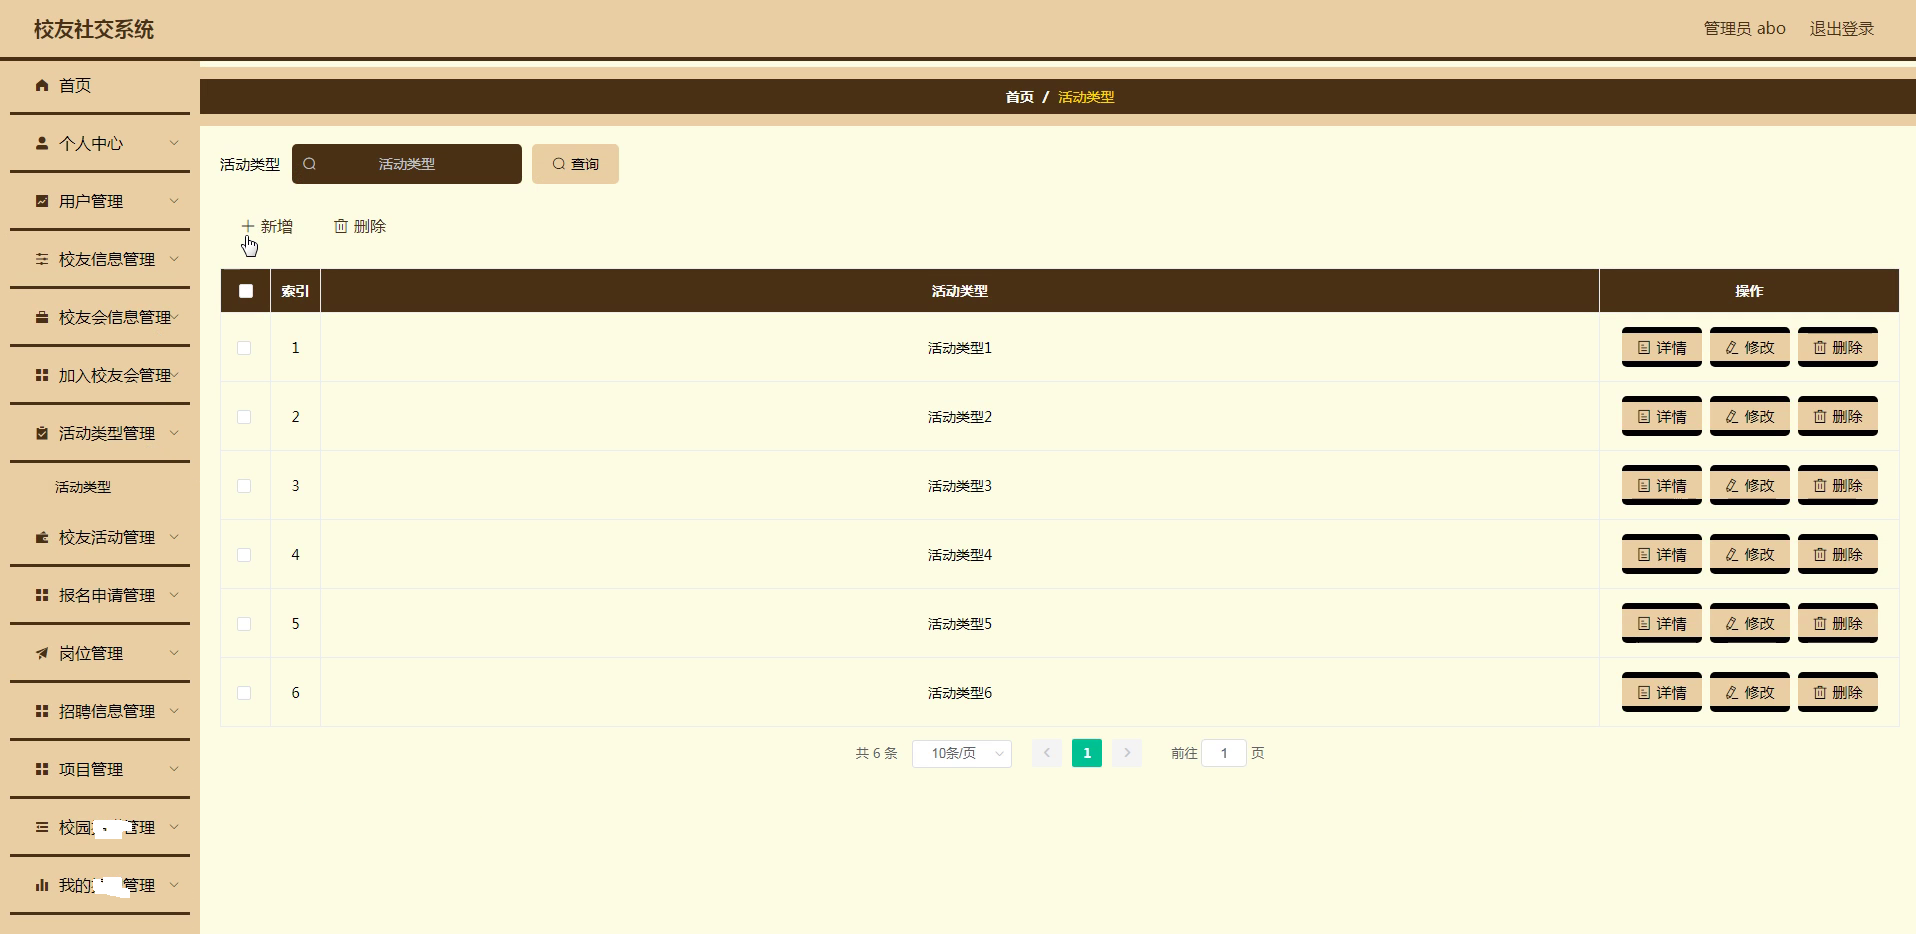Expand the 用户管理 chevron
The height and width of the screenshot is (934, 1916).
click(x=174, y=202)
